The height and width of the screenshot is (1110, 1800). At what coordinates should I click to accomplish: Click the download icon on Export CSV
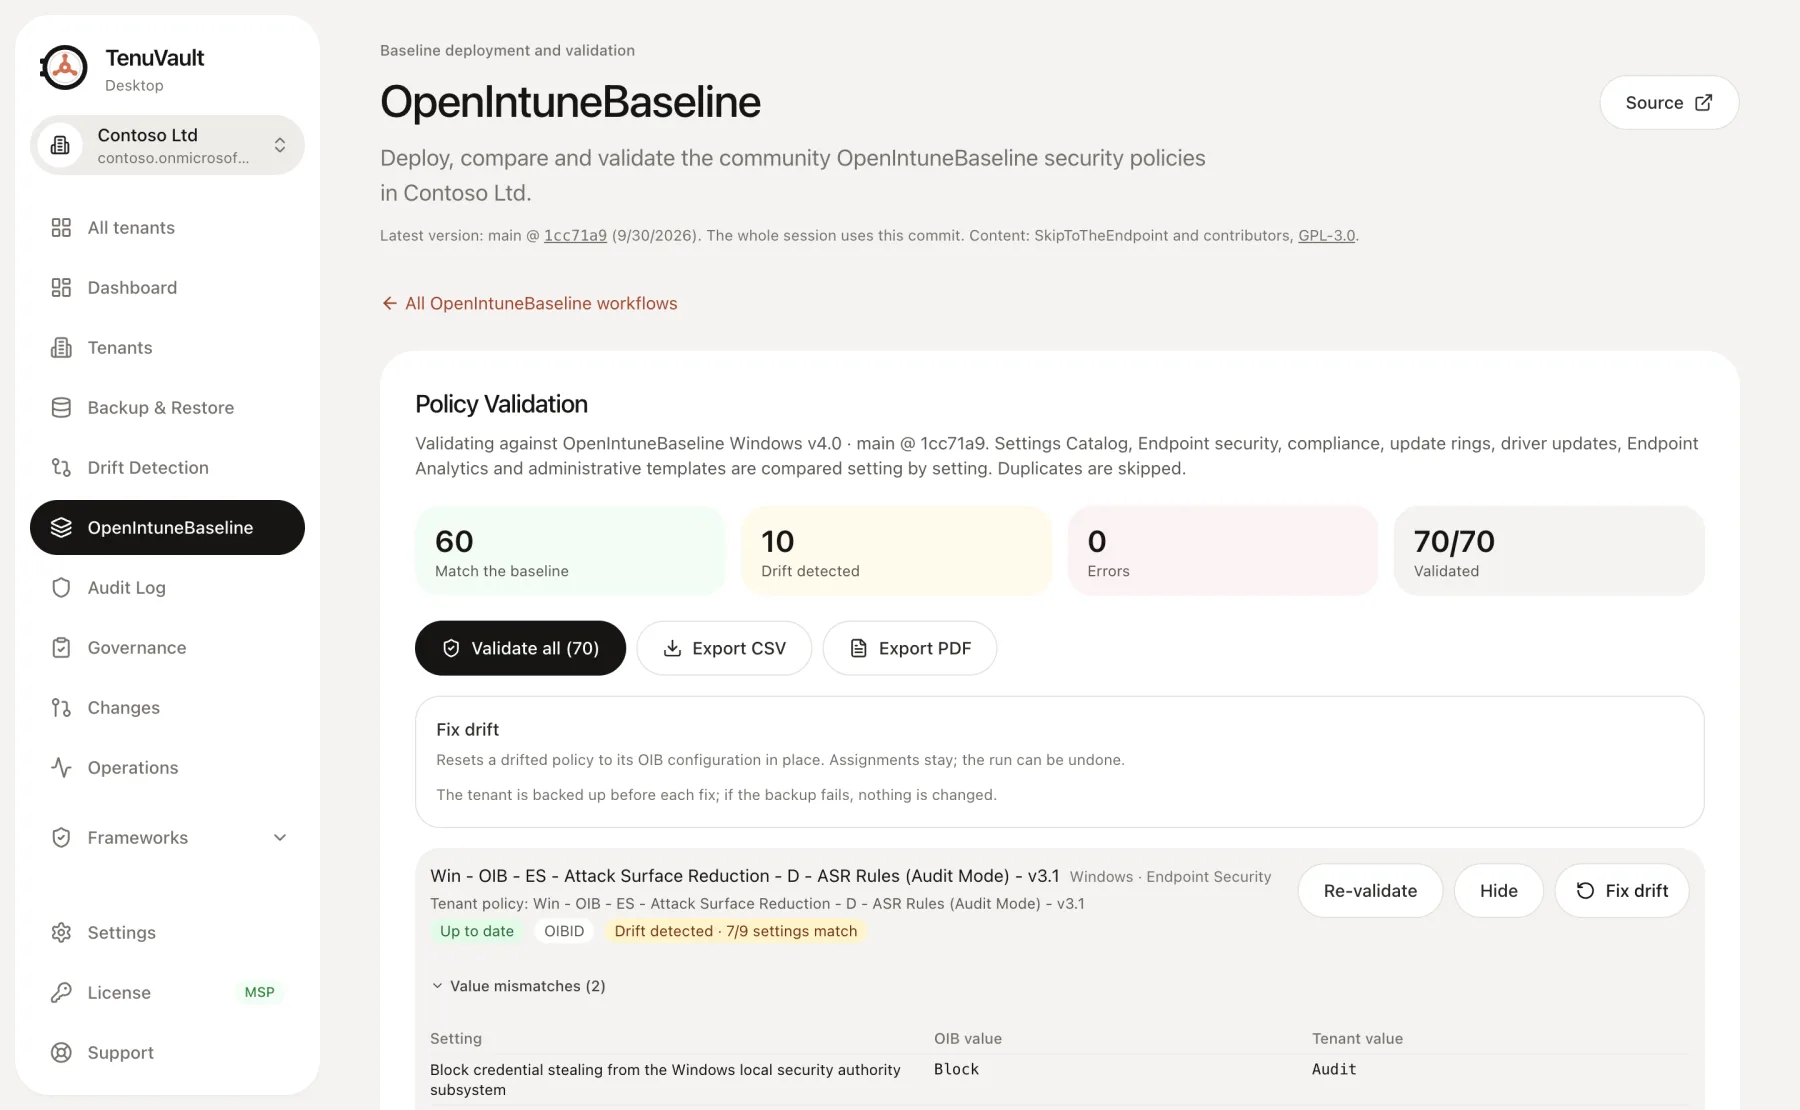[x=673, y=648]
